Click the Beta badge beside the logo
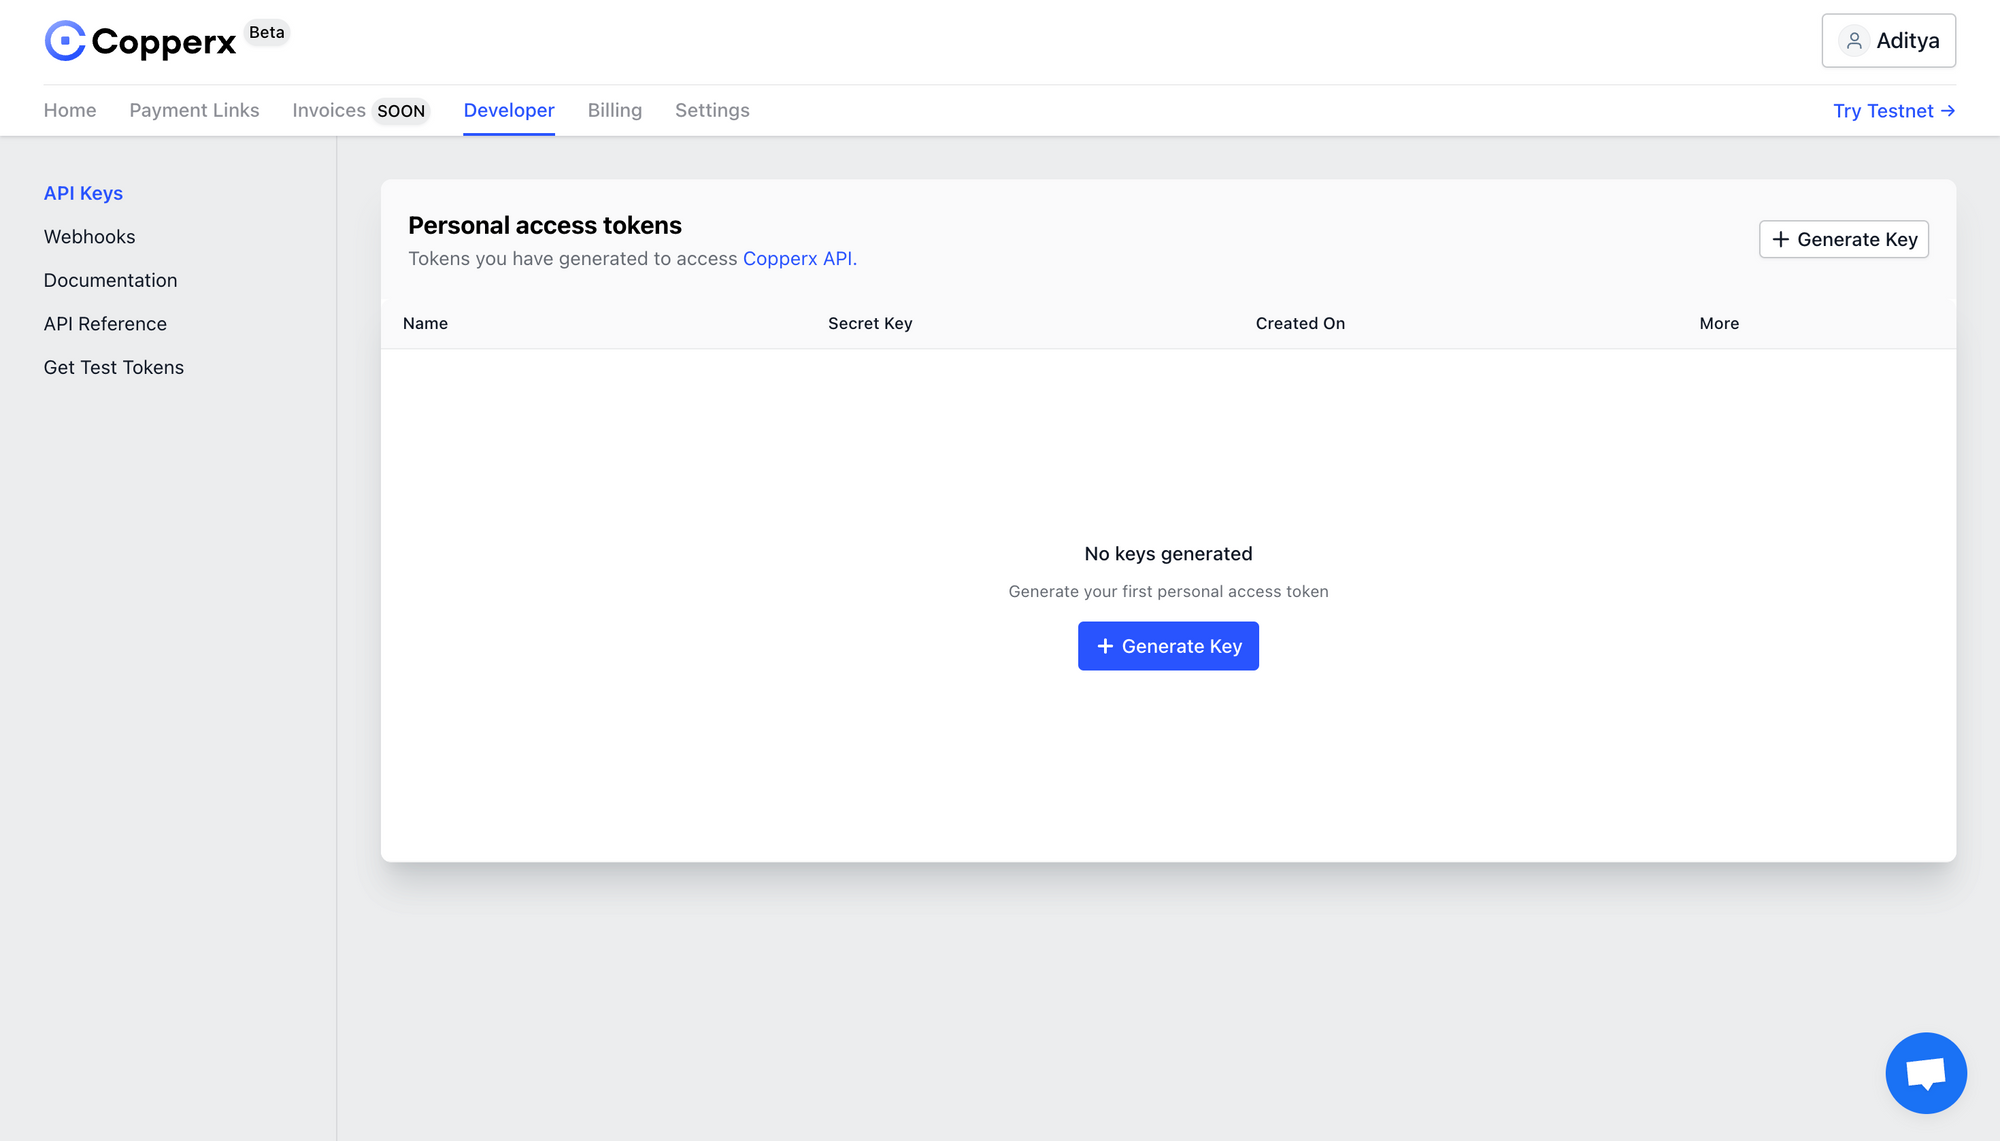 267,32
